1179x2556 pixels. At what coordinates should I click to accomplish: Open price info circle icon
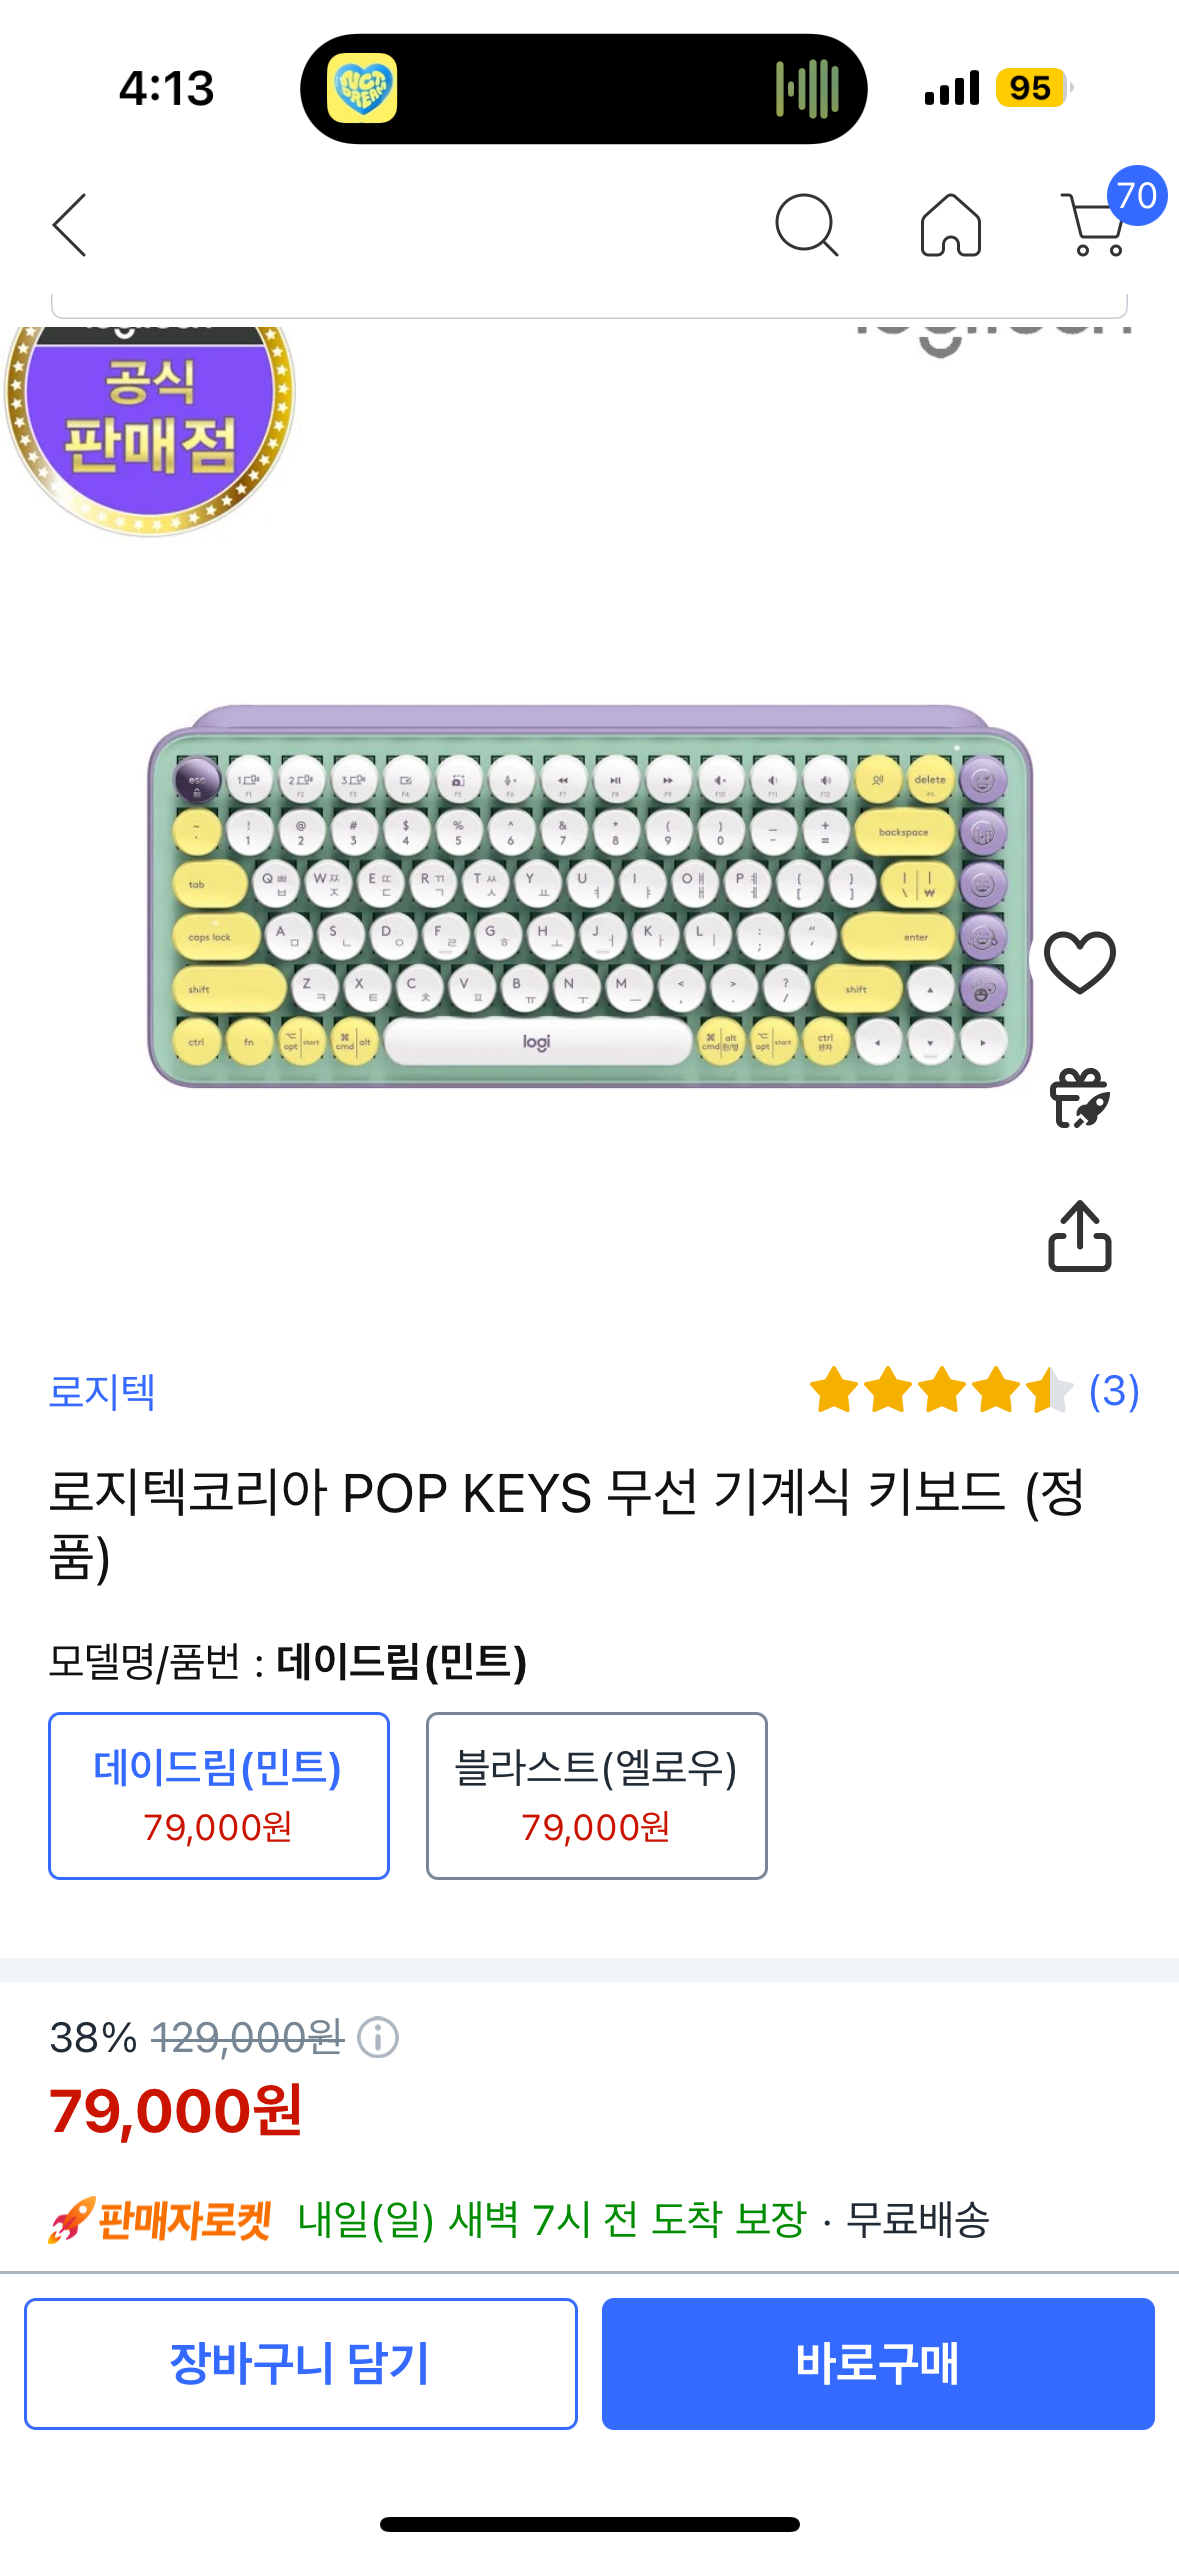click(x=378, y=2037)
